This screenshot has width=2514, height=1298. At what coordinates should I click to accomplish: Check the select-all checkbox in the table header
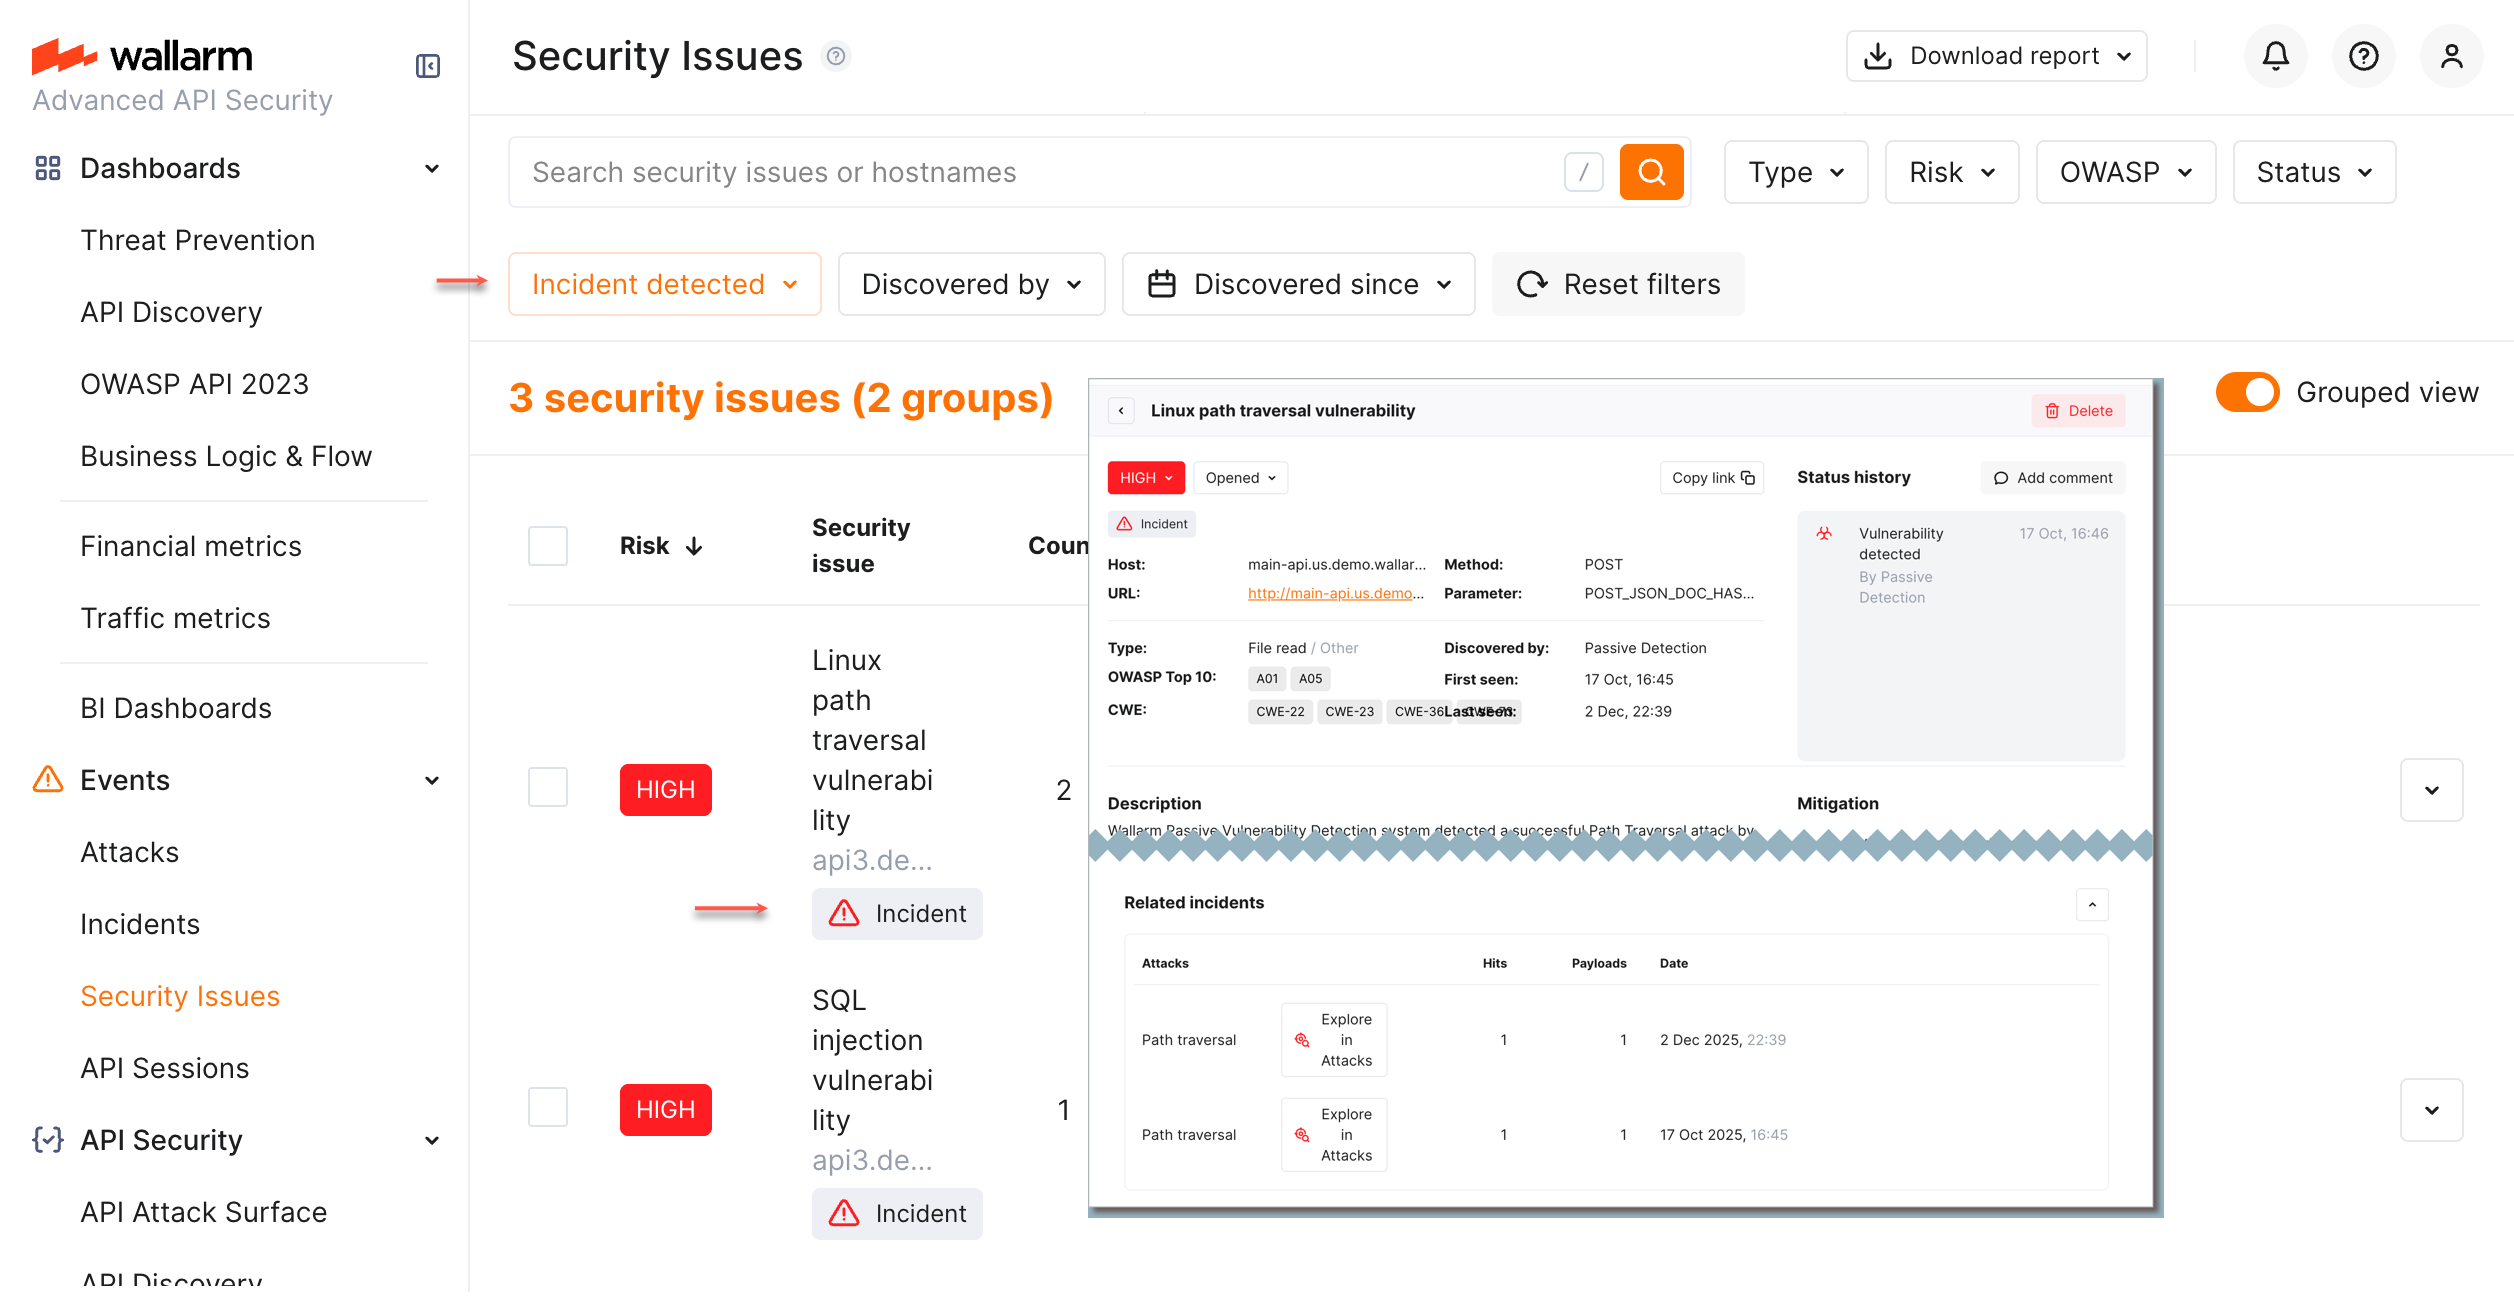tap(547, 546)
